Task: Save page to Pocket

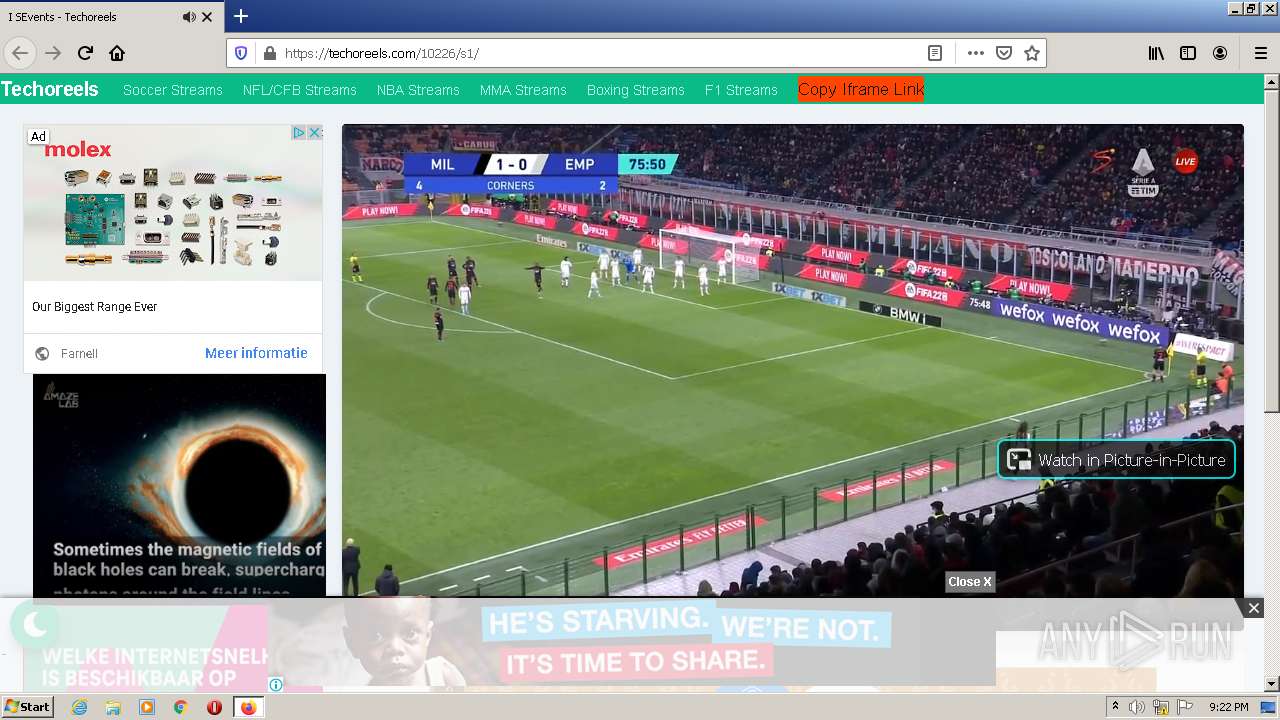Action: point(1004,53)
